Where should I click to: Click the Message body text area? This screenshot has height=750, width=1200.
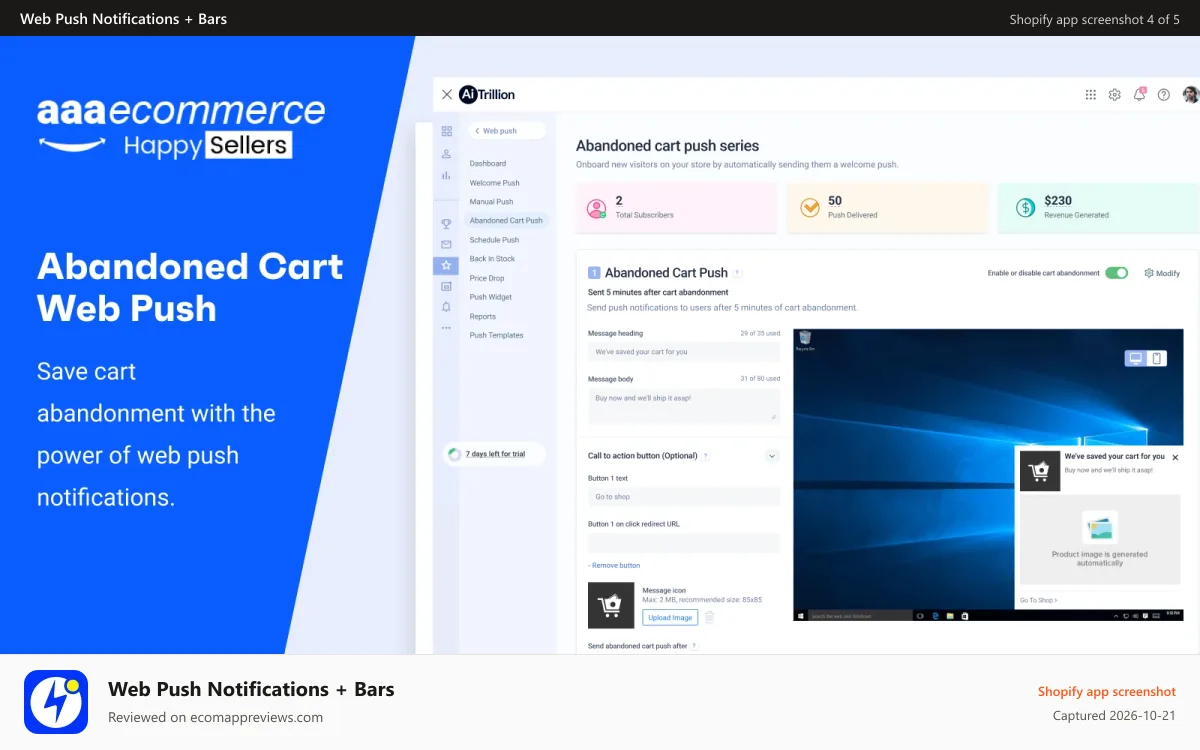click(684, 404)
